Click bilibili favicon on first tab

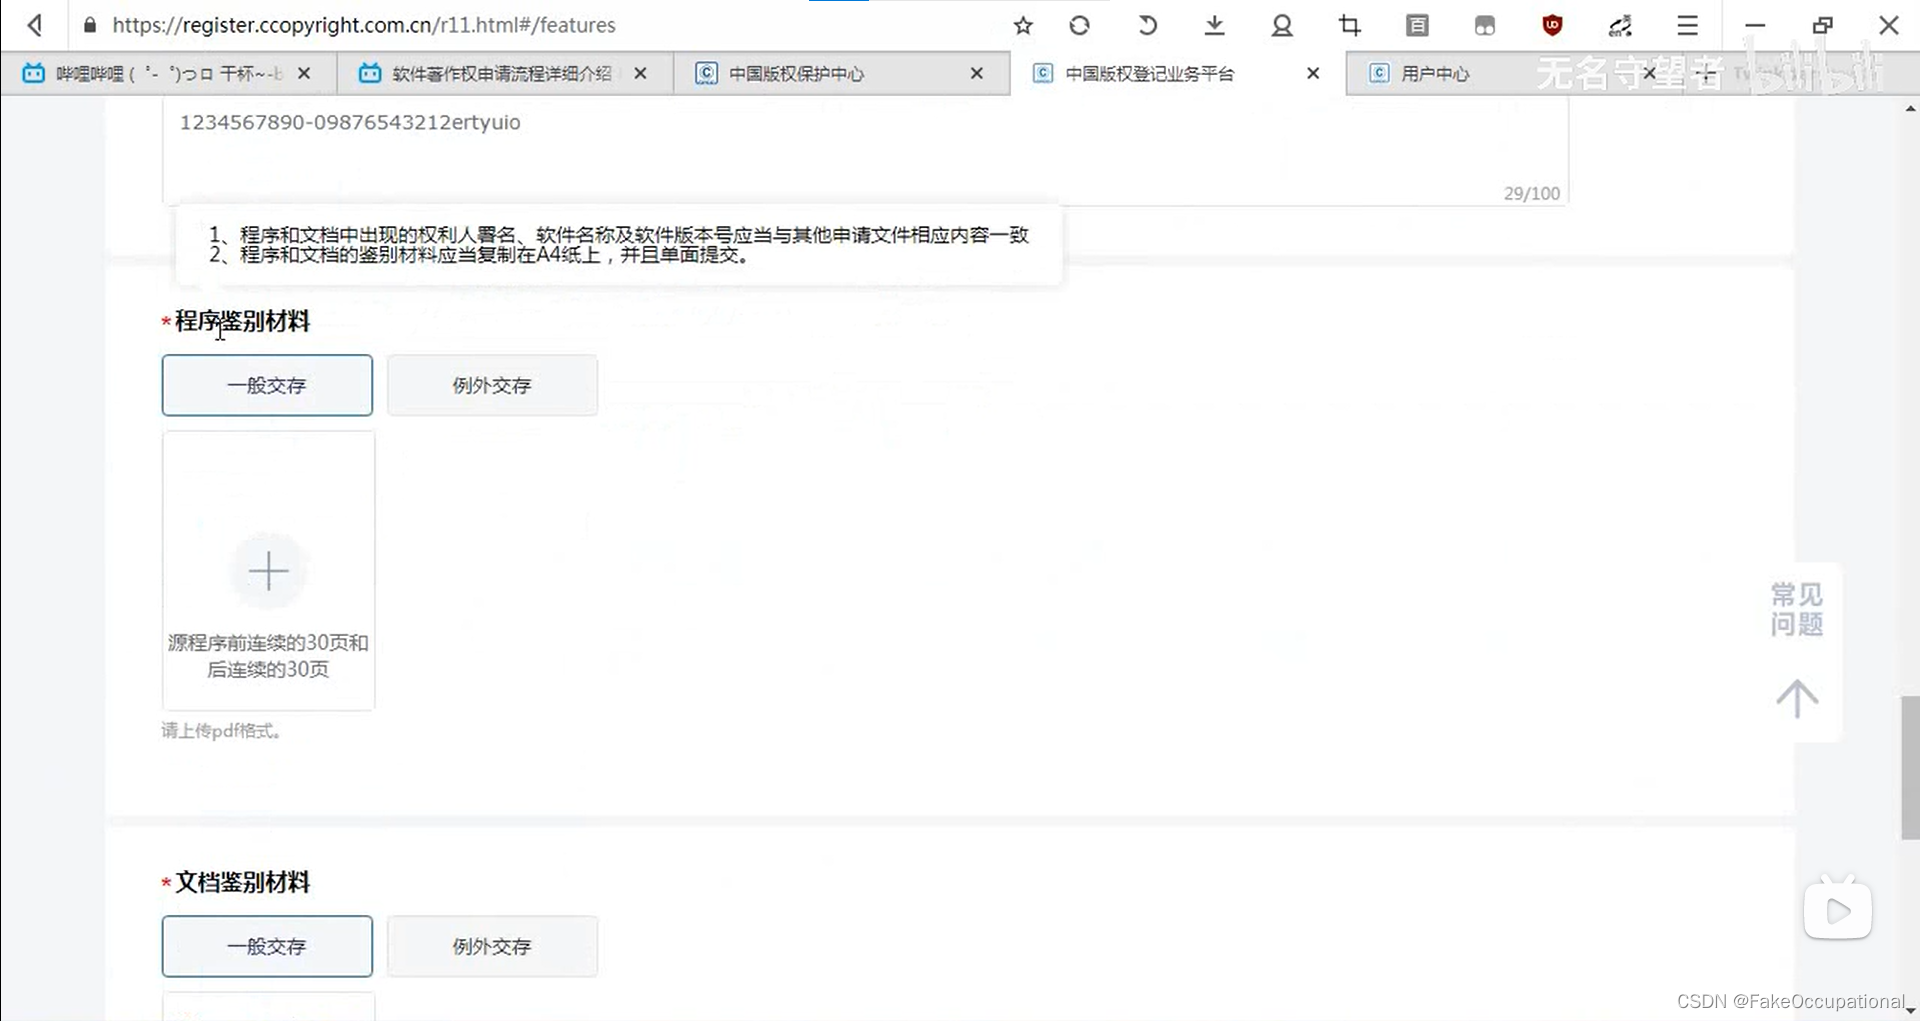point(34,73)
